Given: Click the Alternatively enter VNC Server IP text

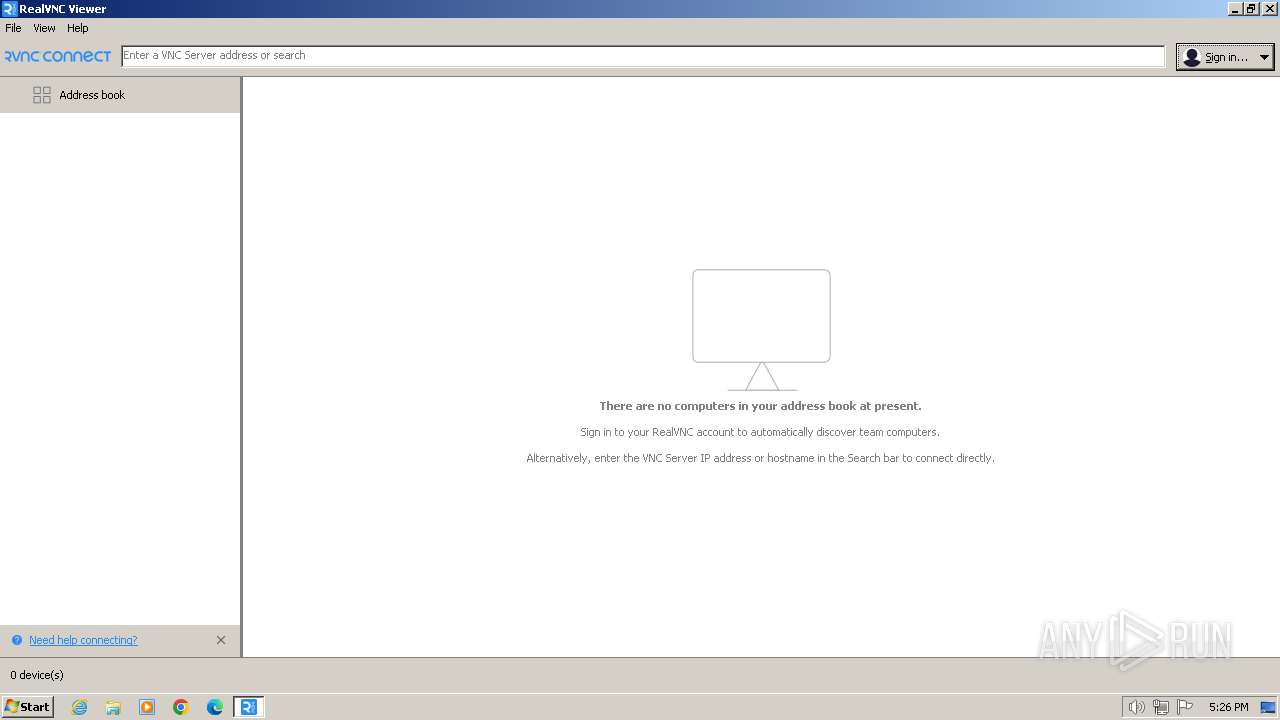Looking at the screenshot, I should pos(760,458).
